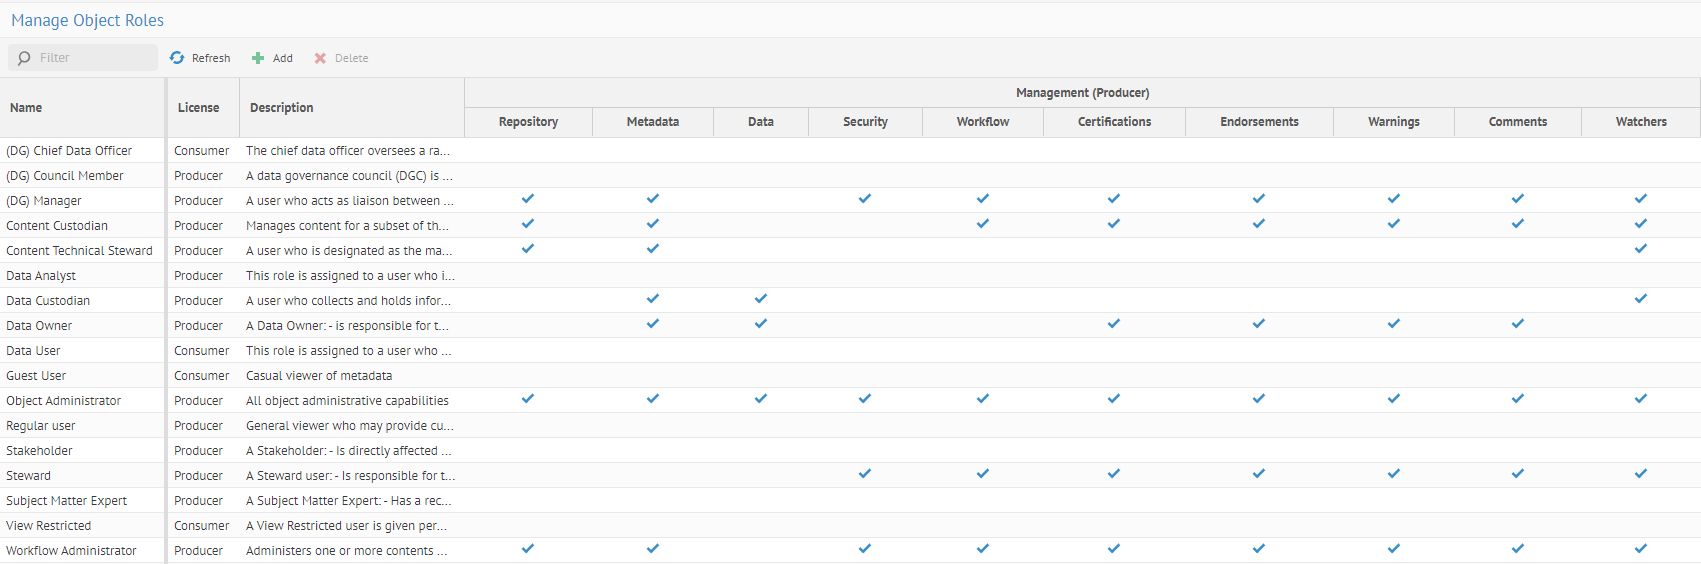Uncheck Certifications for Data Owner
The height and width of the screenshot is (564, 1701).
[x=1114, y=324]
